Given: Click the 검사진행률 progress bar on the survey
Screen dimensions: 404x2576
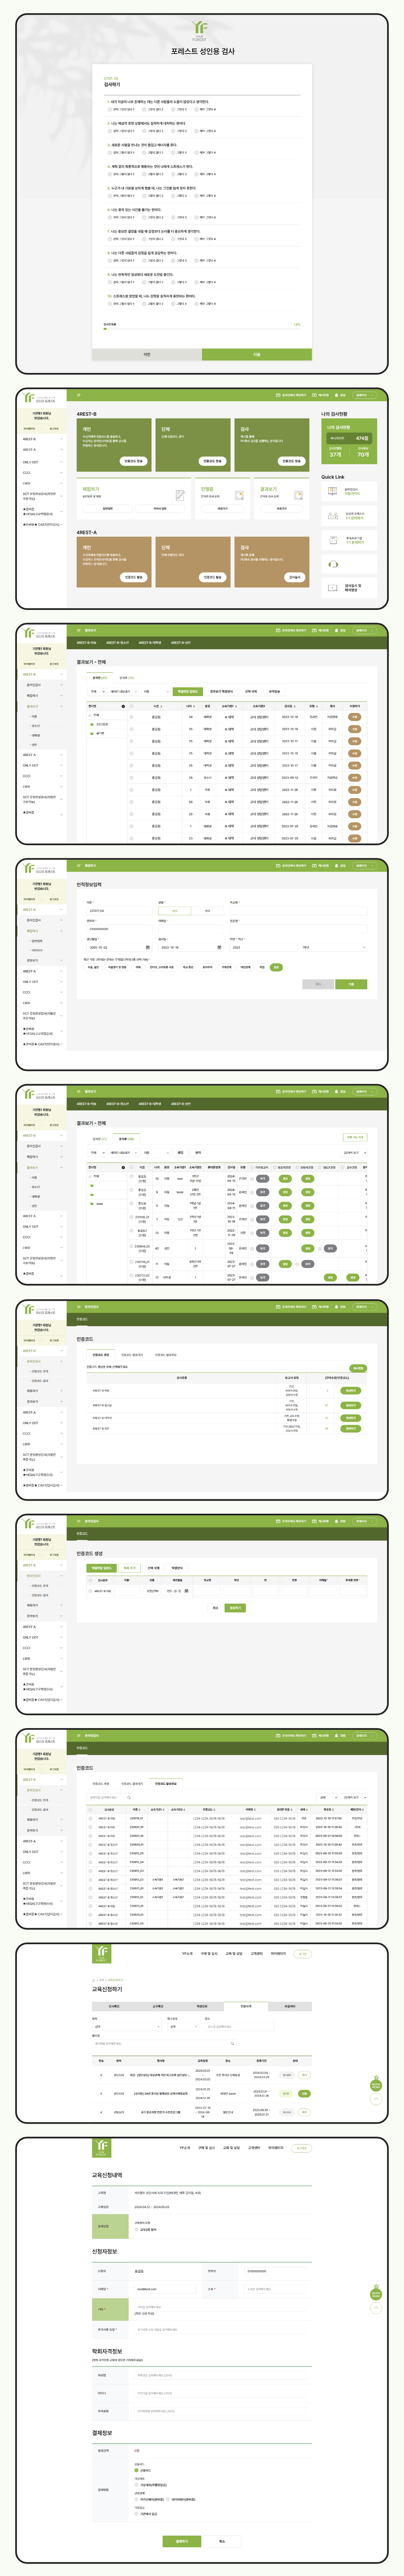Looking at the screenshot, I should pyautogui.click(x=202, y=329).
